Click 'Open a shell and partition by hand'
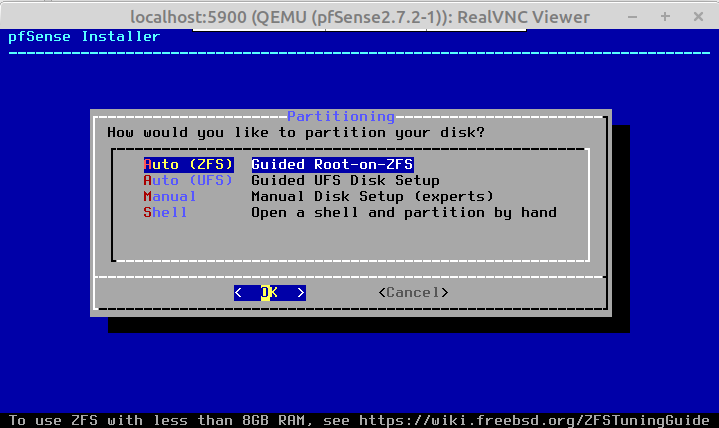Image resolution: width=719 pixels, height=428 pixels. click(404, 212)
